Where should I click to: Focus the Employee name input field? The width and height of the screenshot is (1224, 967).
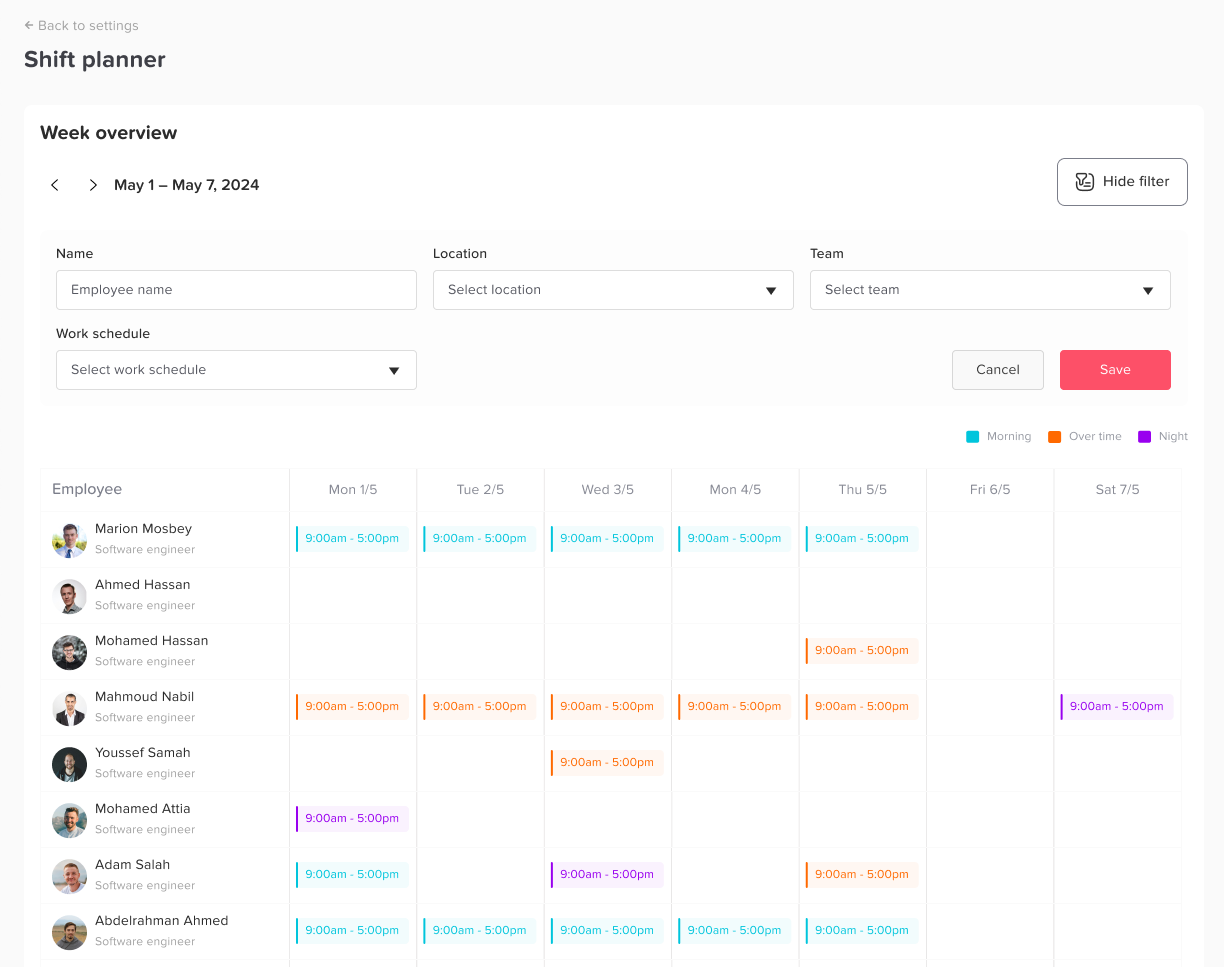(x=236, y=290)
